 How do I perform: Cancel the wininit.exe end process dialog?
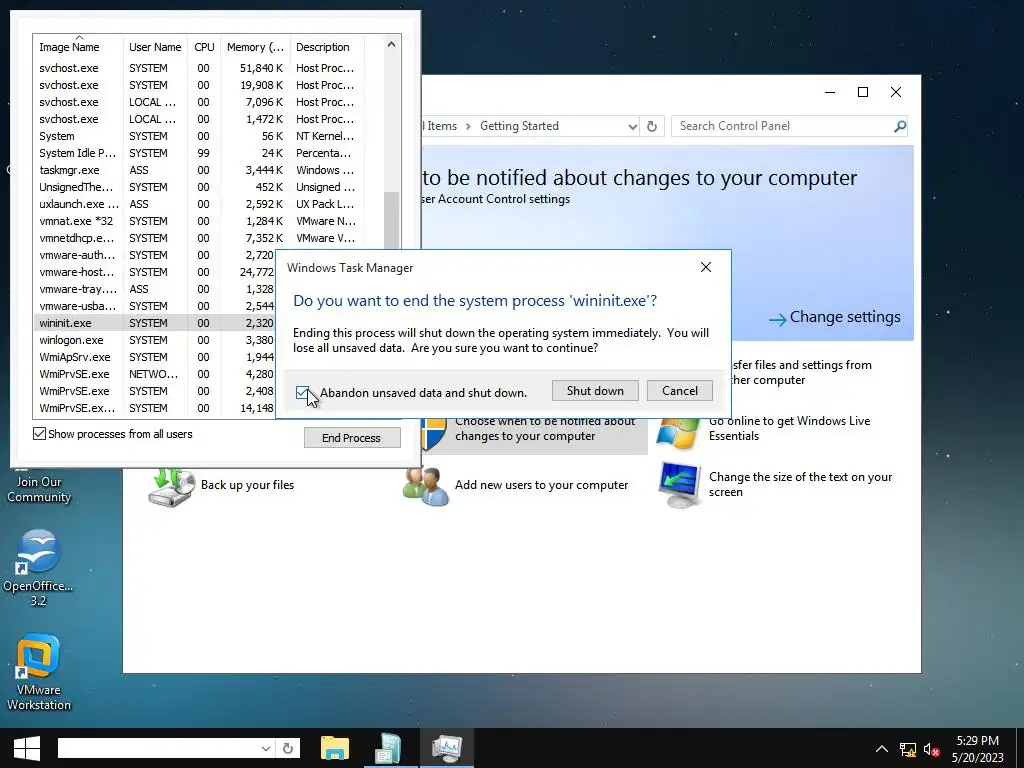(x=679, y=391)
